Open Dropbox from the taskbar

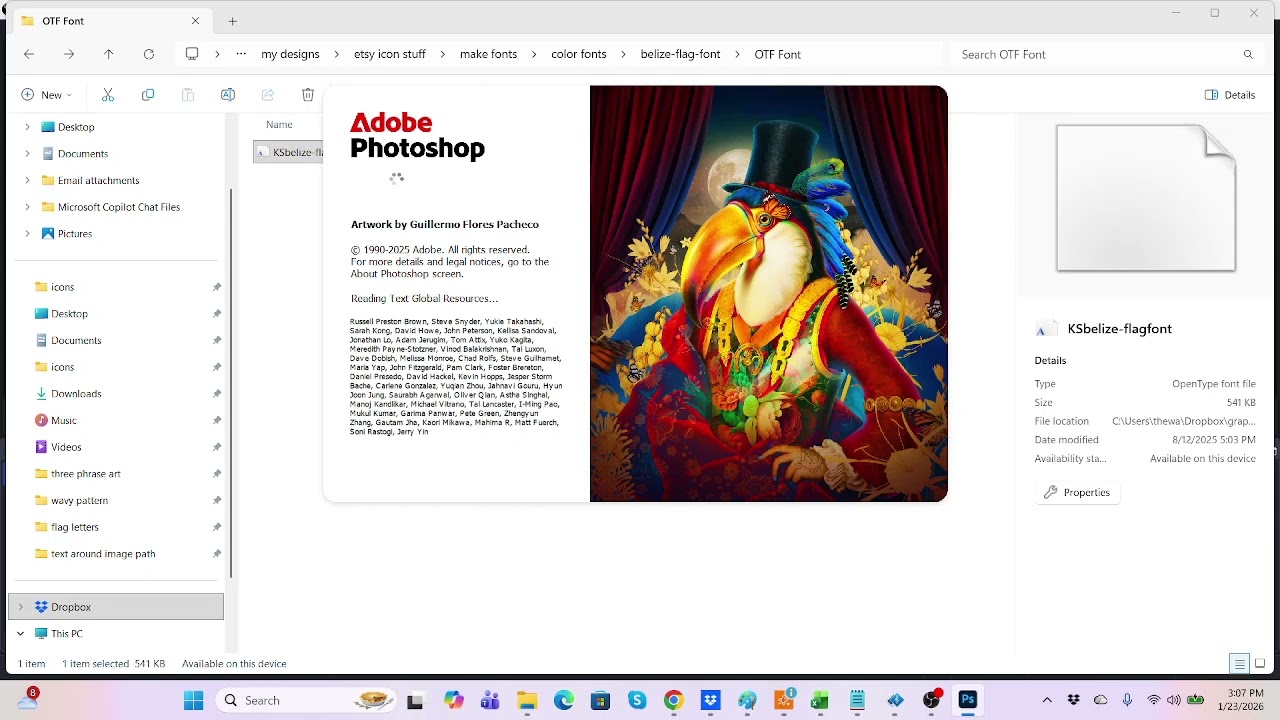click(710, 700)
